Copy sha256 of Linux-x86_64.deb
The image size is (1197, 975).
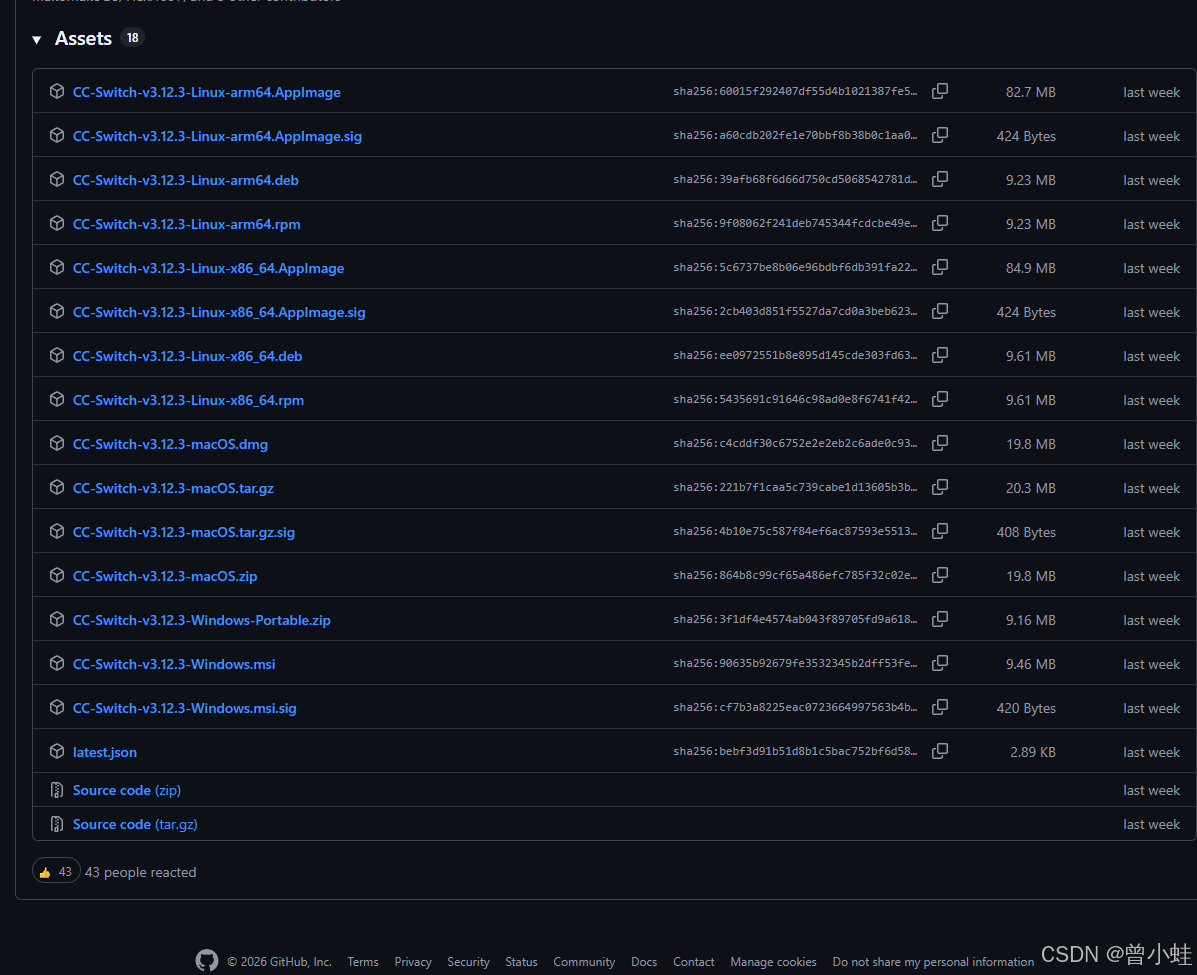940,355
